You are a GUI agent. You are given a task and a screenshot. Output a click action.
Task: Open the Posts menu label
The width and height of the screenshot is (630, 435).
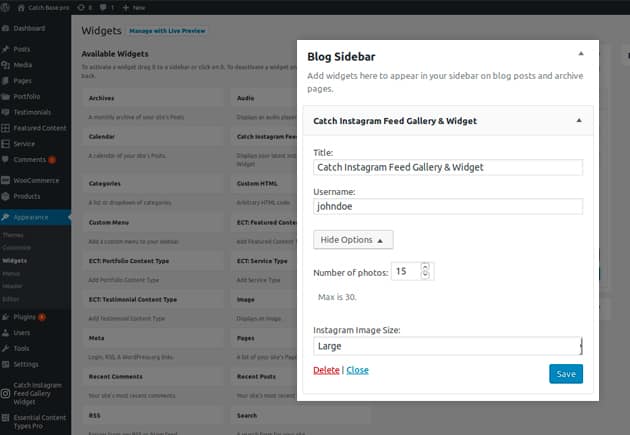click(22, 49)
